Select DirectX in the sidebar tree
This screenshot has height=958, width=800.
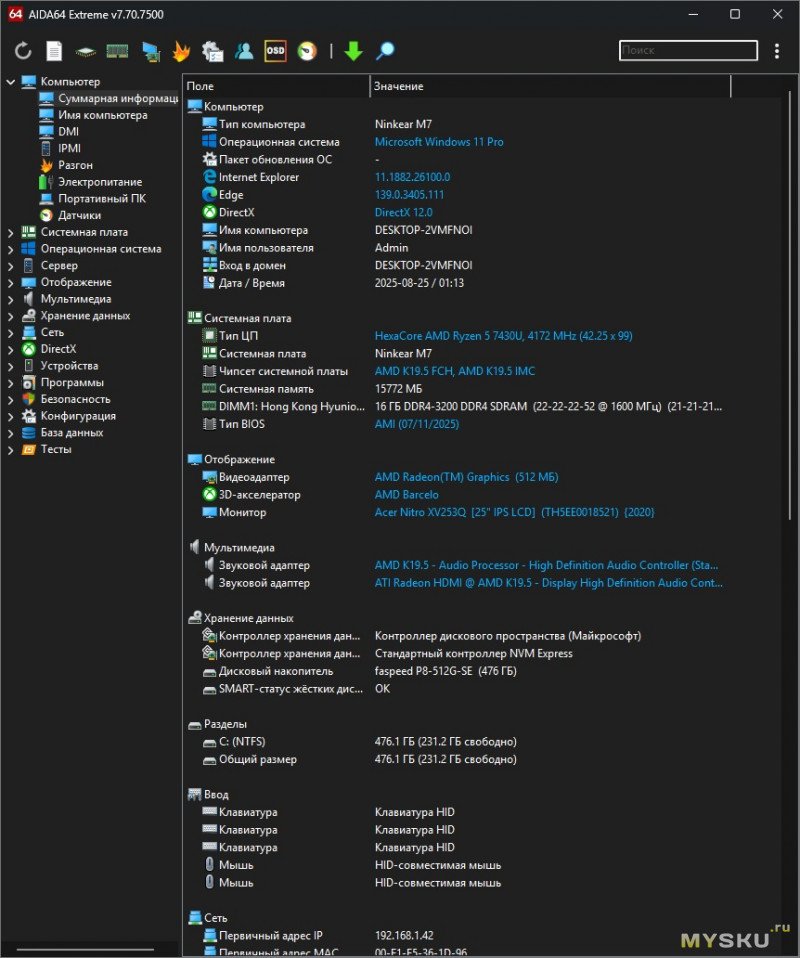(x=58, y=349)
